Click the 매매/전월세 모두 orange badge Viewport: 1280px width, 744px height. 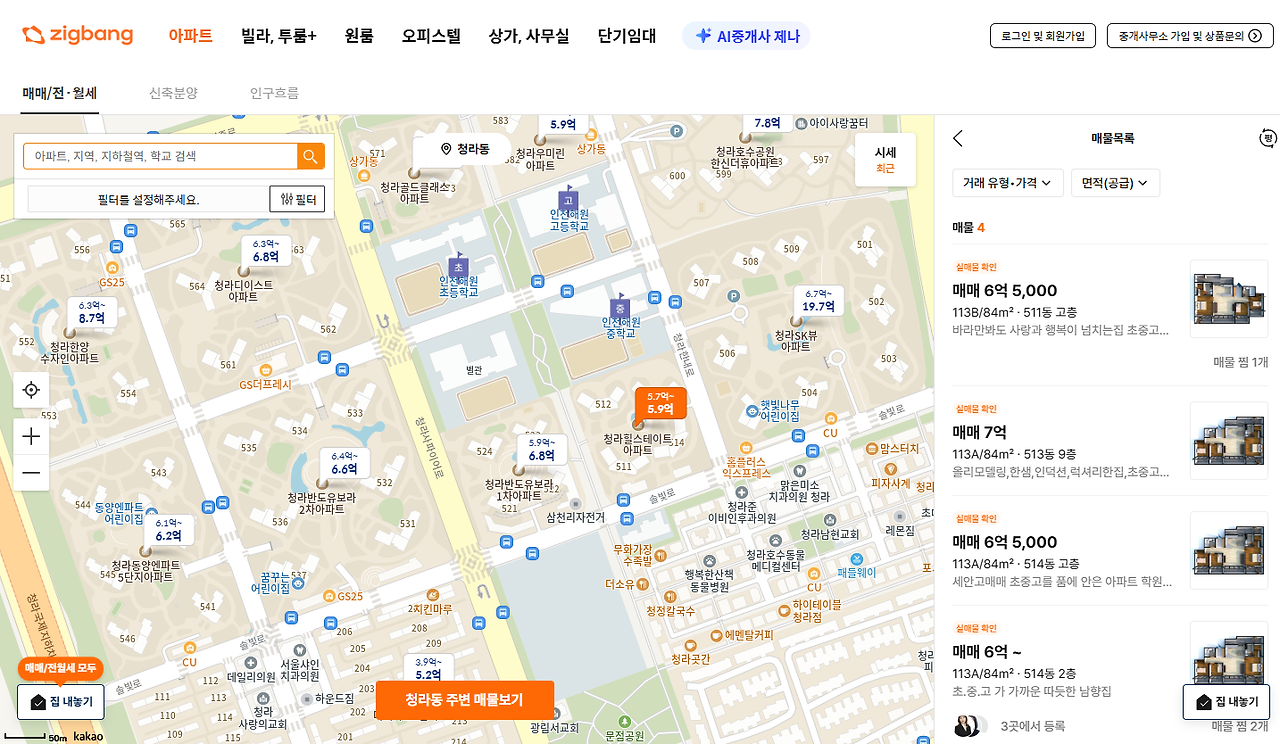(60, 668)
